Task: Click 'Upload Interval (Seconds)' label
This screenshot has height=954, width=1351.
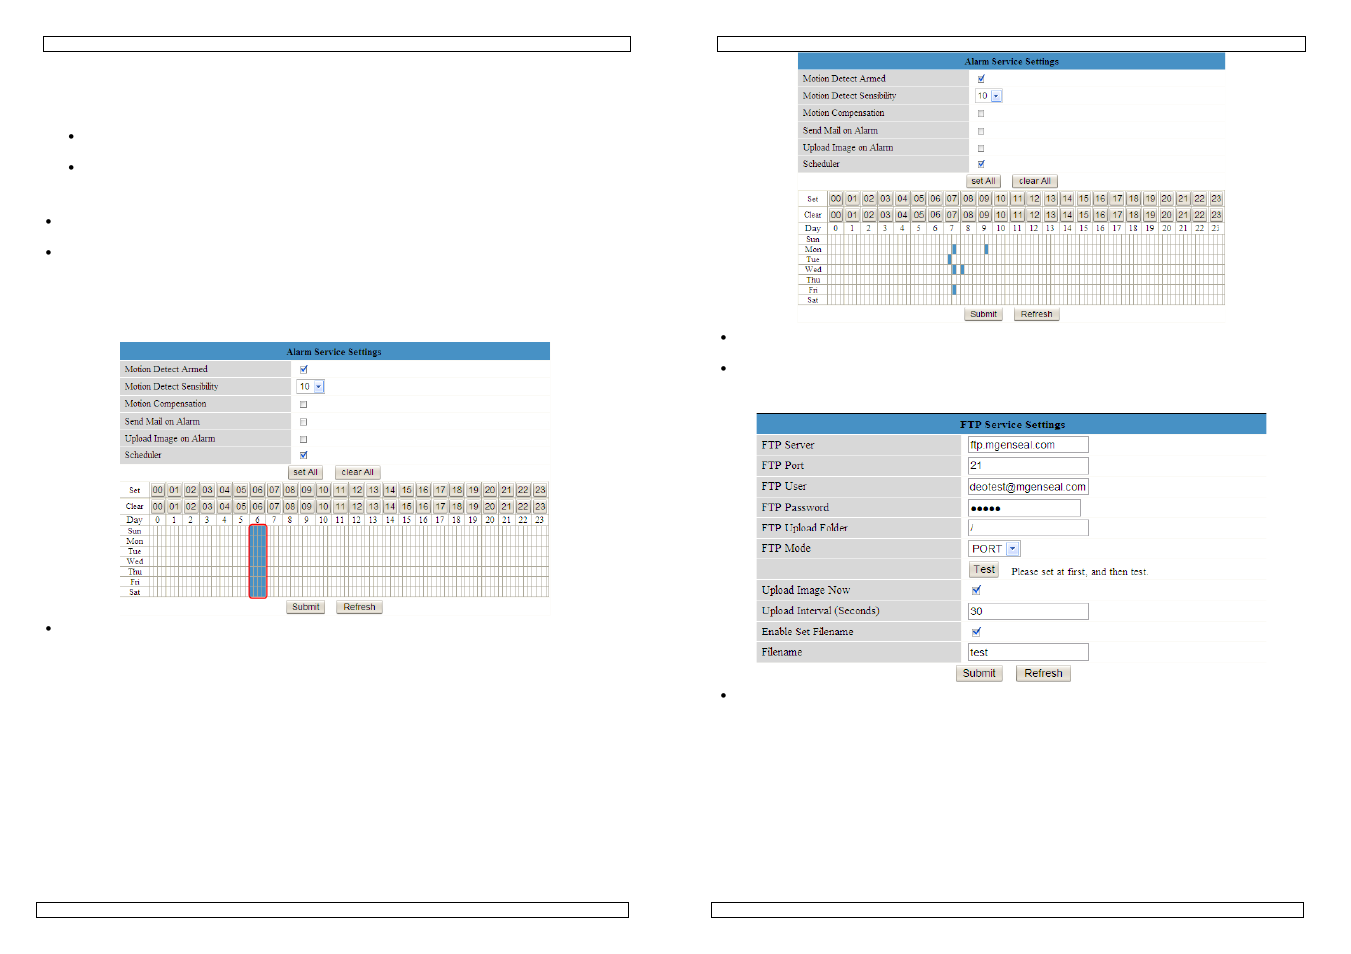Action: pyautogui.click(x=820, y=611)
